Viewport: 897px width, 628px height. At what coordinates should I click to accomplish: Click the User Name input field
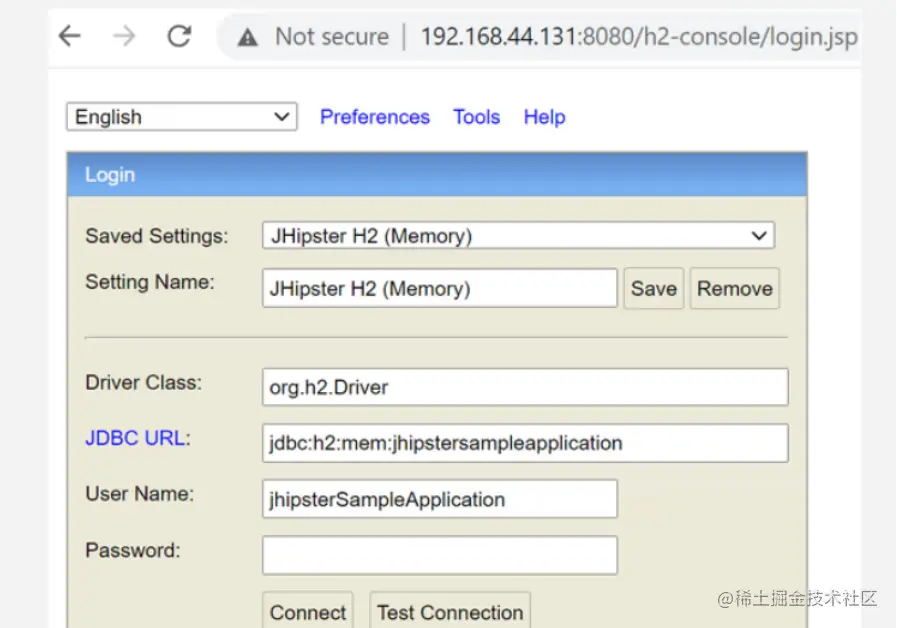pos(440,499)
